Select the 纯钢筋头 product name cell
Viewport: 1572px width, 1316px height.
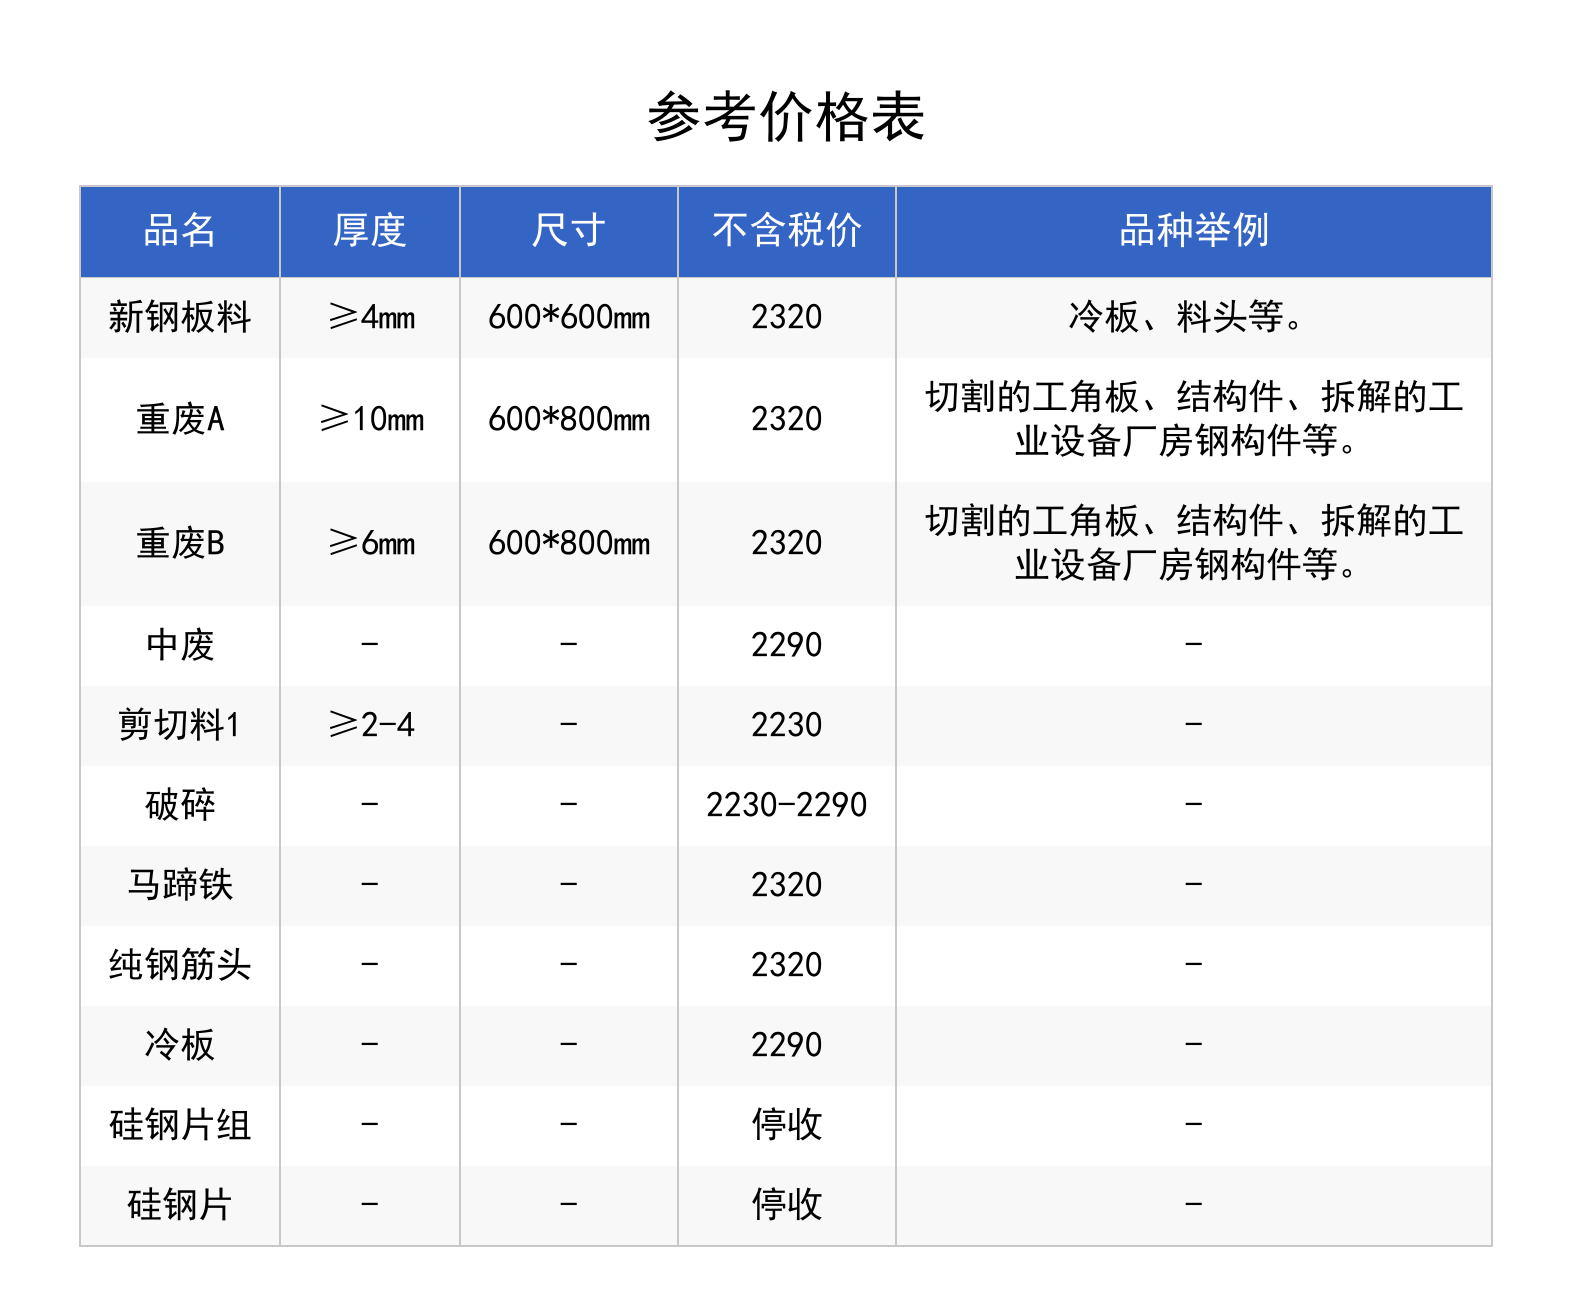[180, 965]
